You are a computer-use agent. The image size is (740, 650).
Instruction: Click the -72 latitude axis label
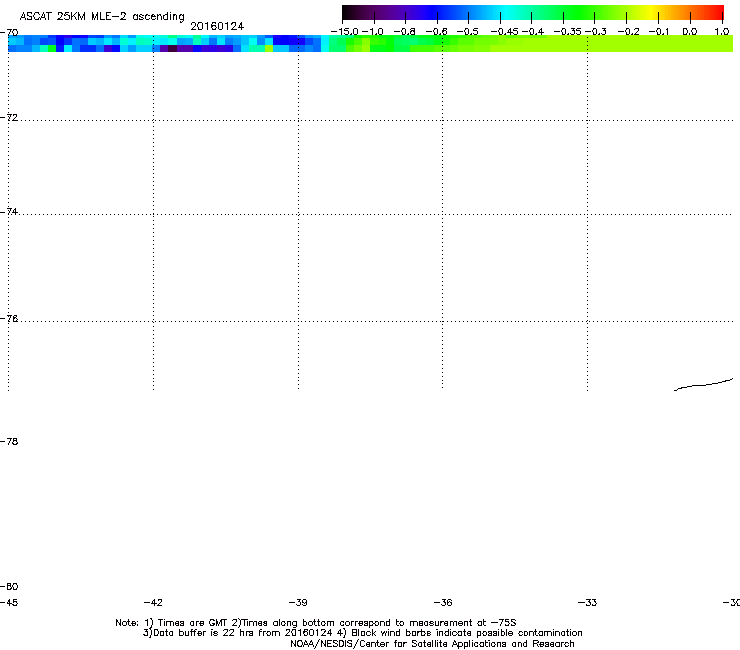(9, 118)
